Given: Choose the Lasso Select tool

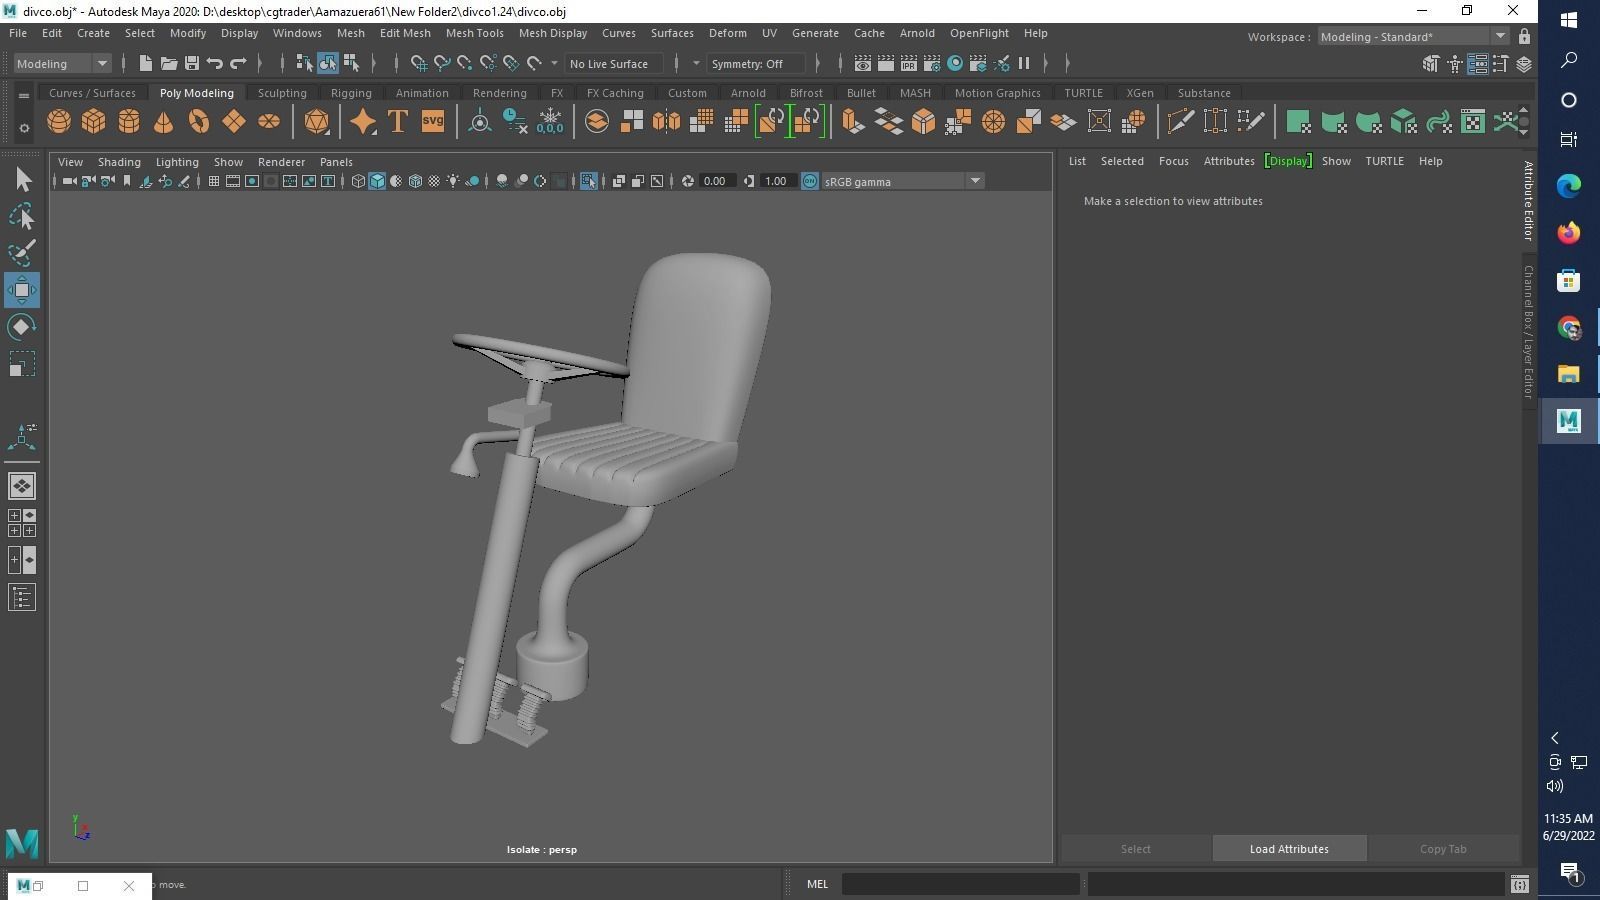Looking at the screenshot, I should coord(22,217).
